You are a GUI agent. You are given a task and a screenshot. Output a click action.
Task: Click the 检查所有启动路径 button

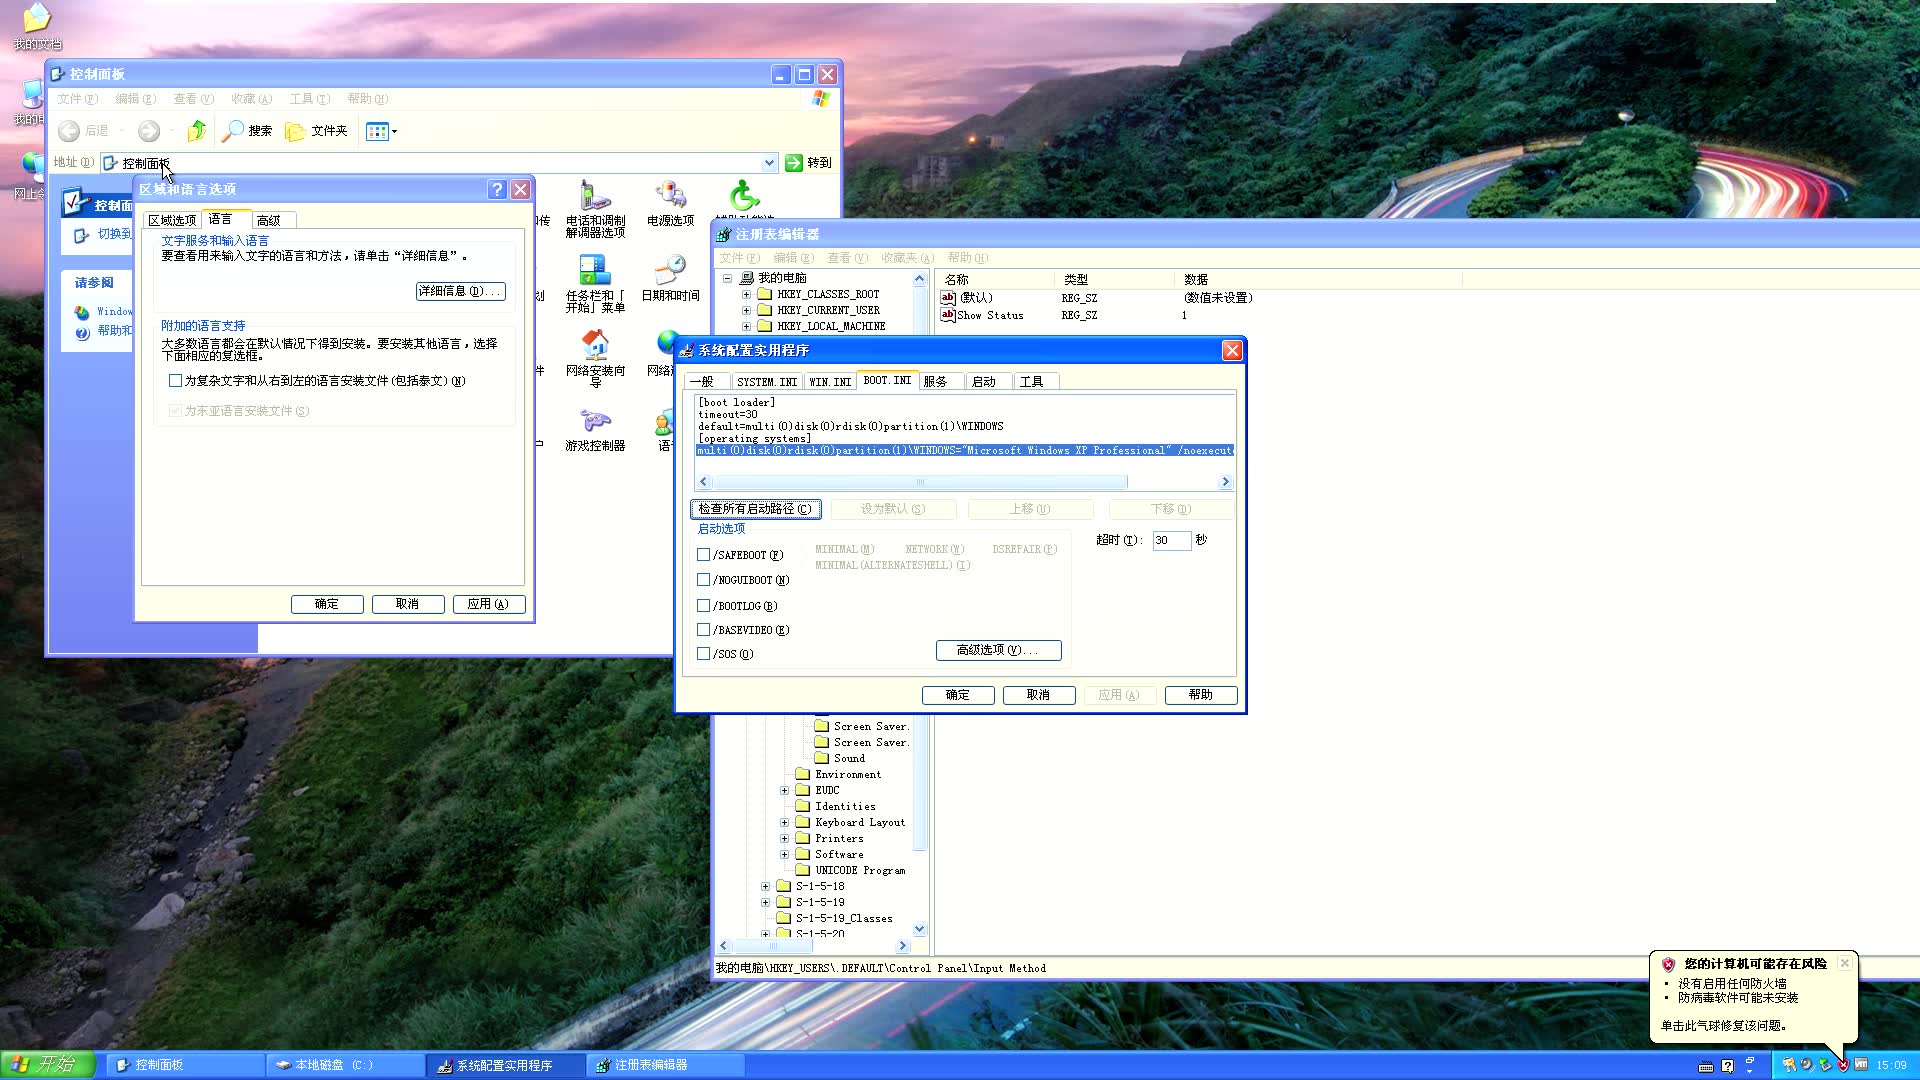(x=757, y=509)
